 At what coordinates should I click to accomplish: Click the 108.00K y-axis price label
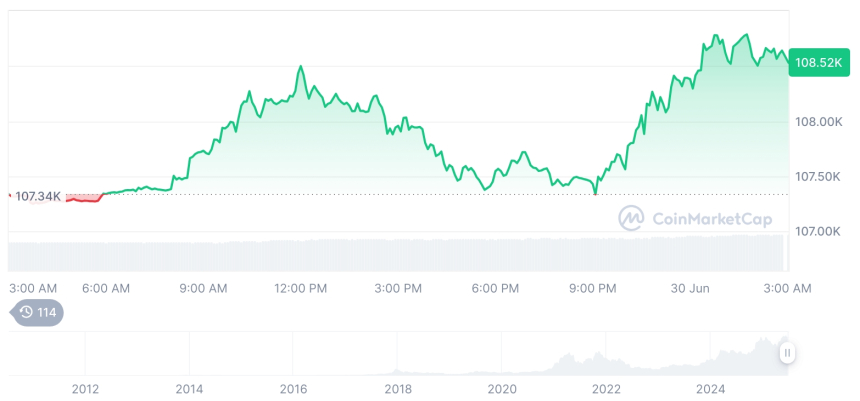(x=817, y=122)
